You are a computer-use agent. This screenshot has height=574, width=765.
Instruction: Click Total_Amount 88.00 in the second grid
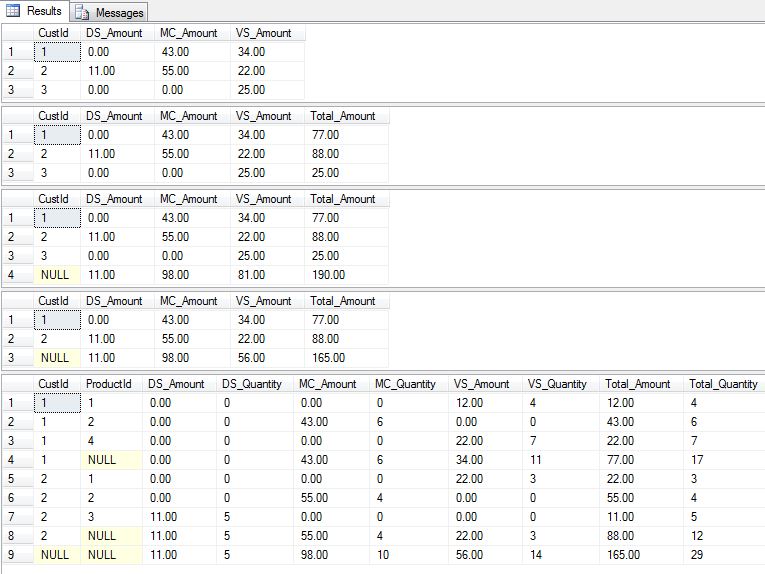[346, 154]
